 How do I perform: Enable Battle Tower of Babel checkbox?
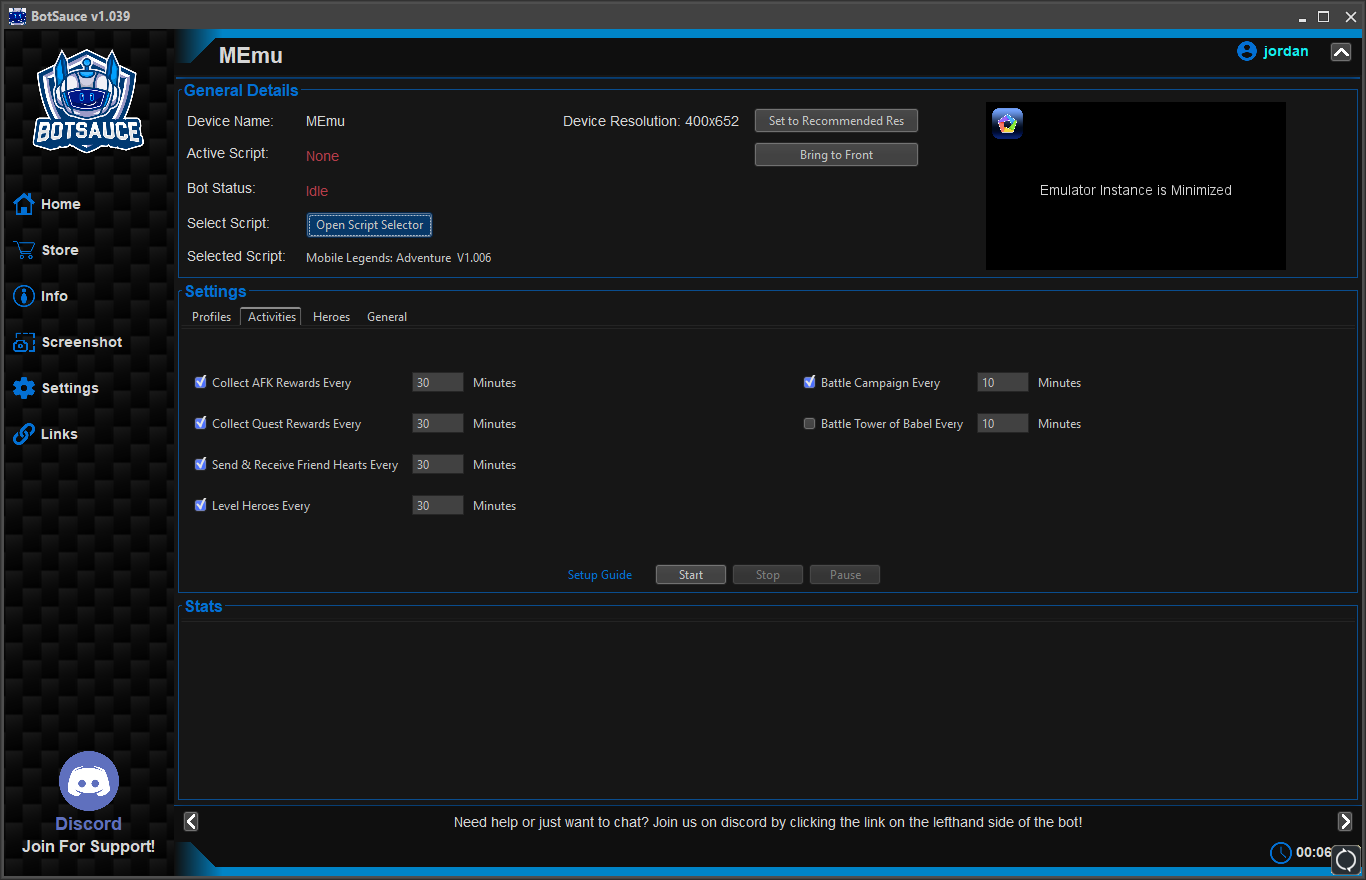(810, 424)
